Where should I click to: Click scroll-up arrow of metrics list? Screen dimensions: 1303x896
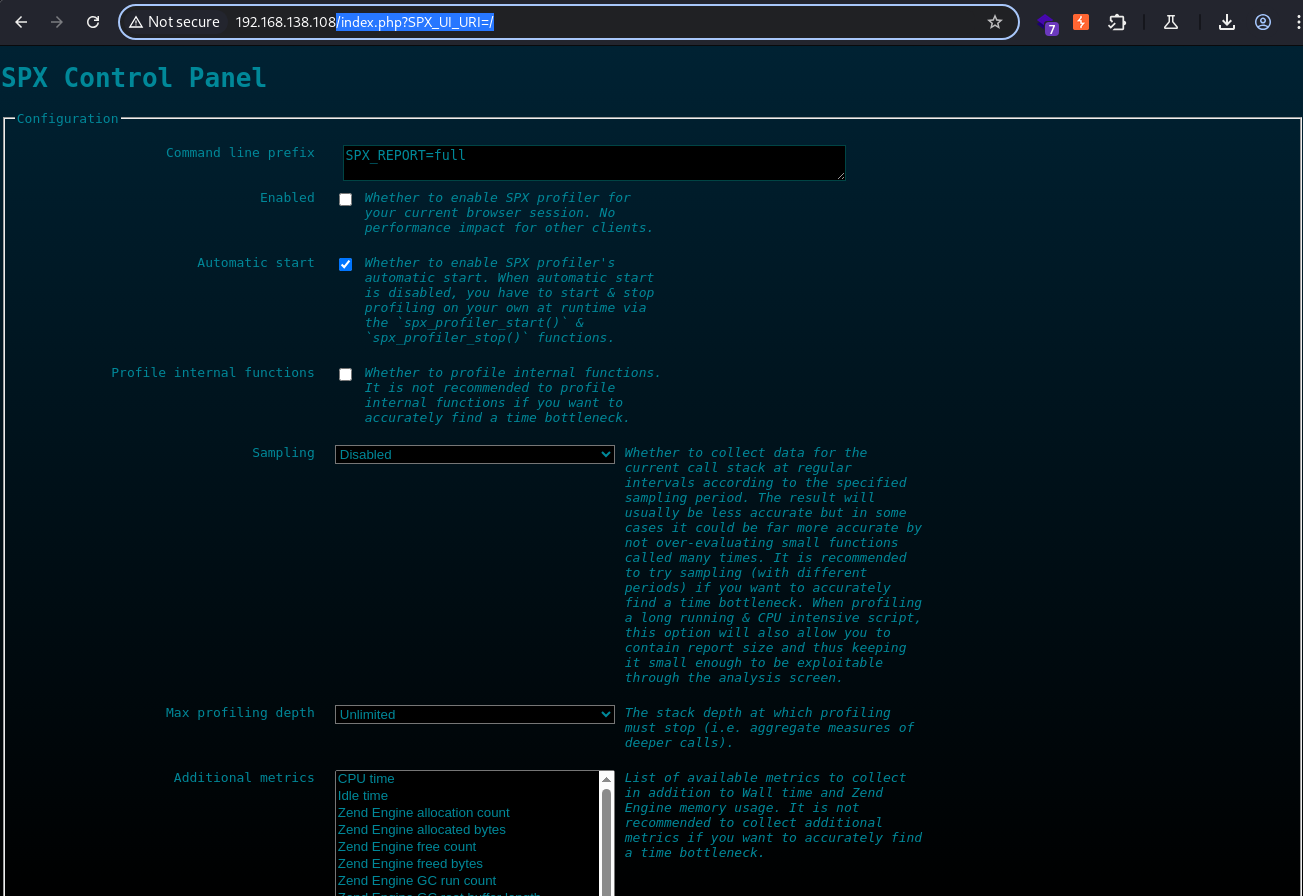(606, 778)
